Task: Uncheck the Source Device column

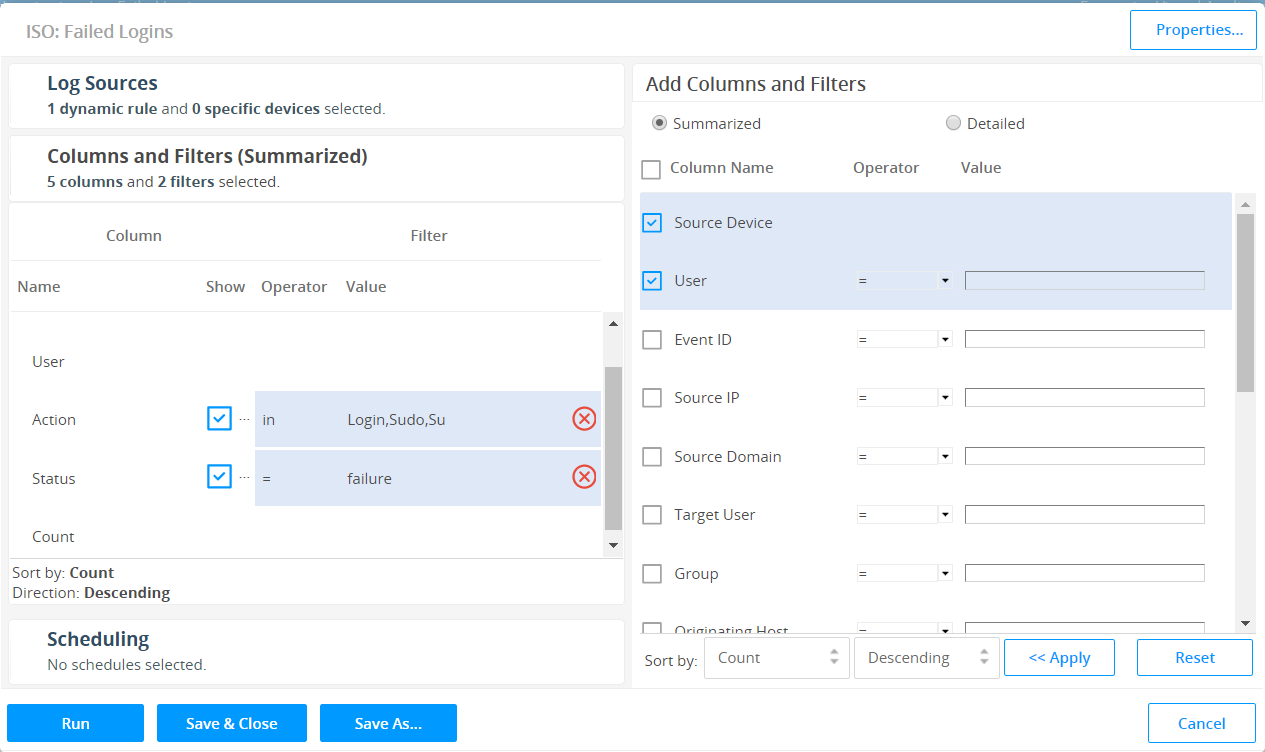Action: [x=652, y=223]
